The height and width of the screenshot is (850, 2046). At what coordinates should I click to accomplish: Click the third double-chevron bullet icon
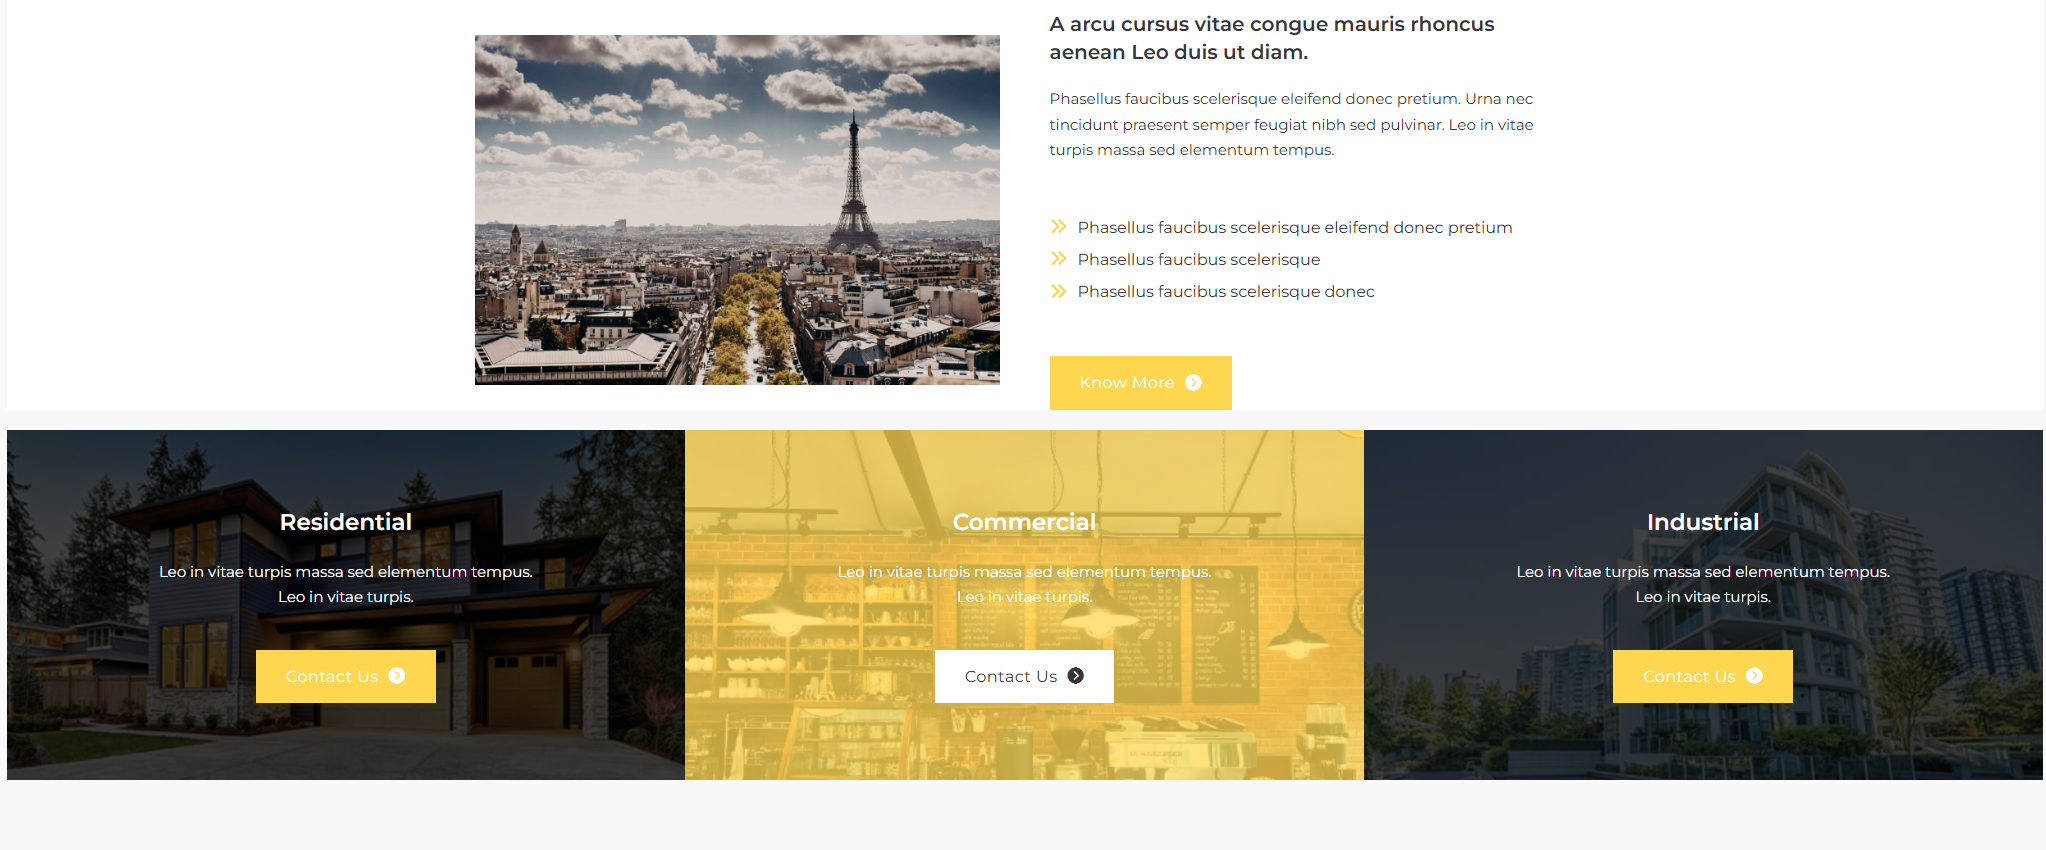[x=1059, y=291]
